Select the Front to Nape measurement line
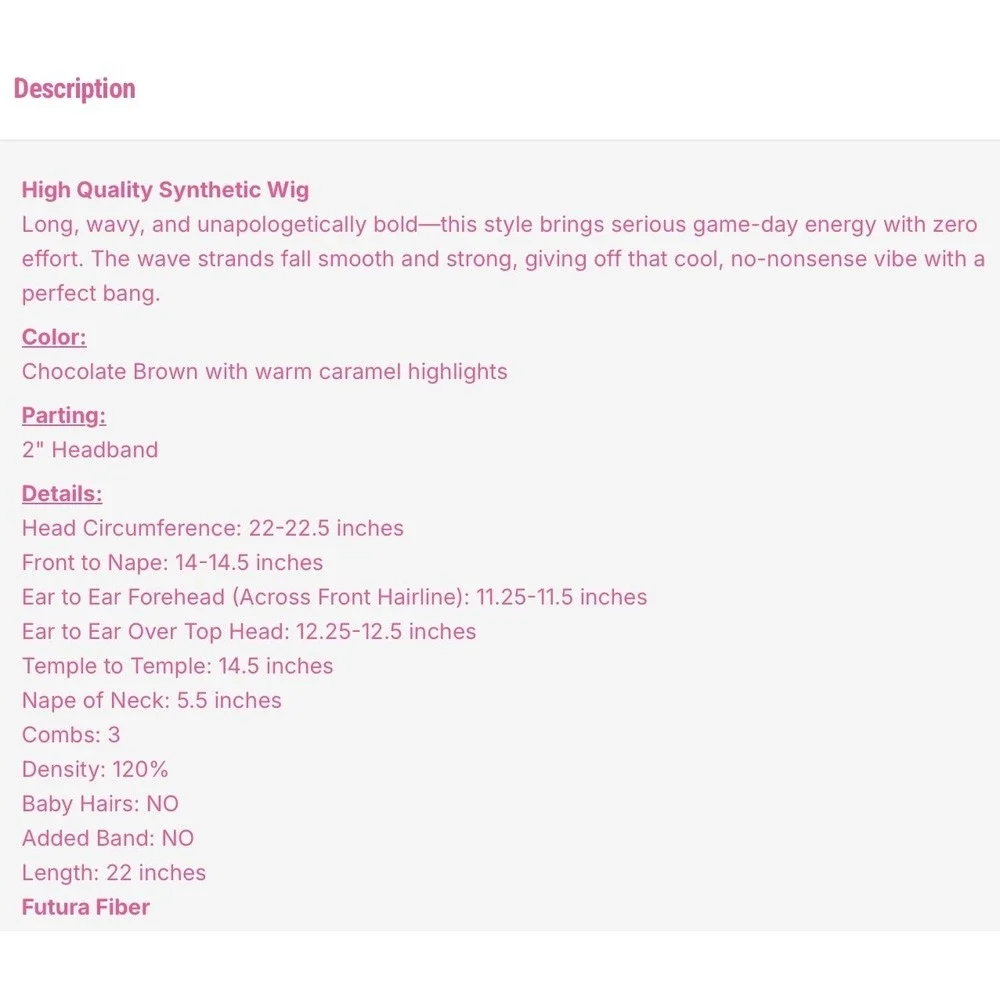 tap(172, 562)
